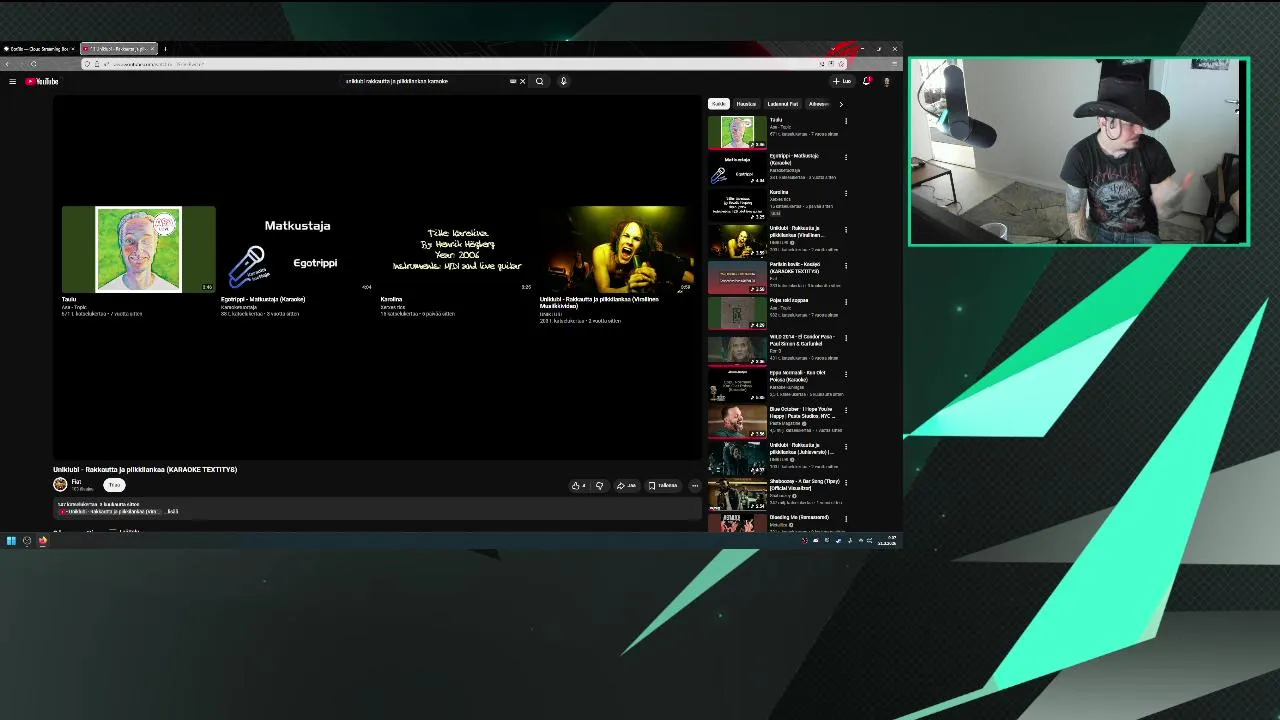The image size is (1280, 720).
Task: Open Shaboozey A Bar Song video
Action: pyautogui.click(x=737, y=493)
